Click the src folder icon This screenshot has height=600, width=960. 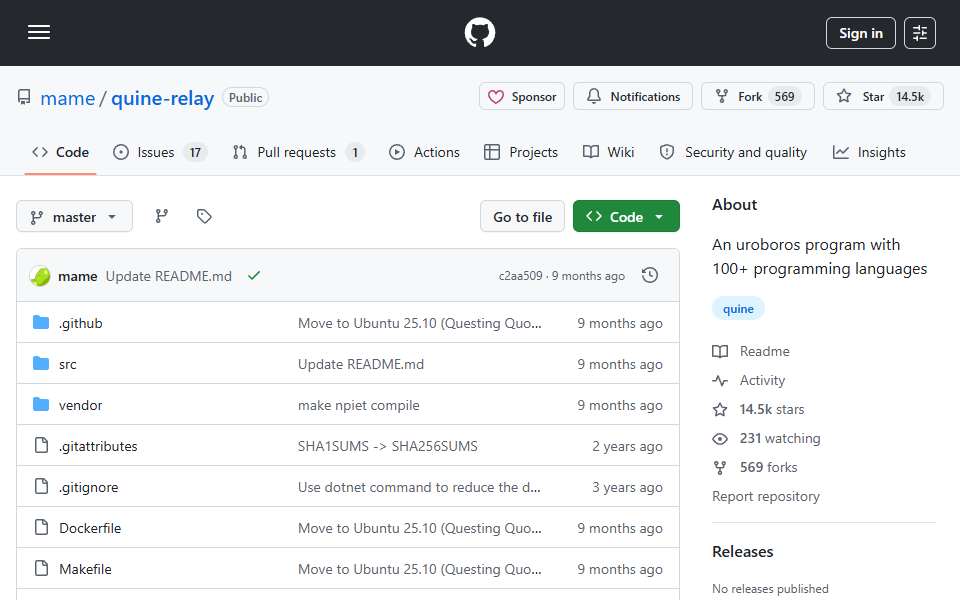click(41, 364)
